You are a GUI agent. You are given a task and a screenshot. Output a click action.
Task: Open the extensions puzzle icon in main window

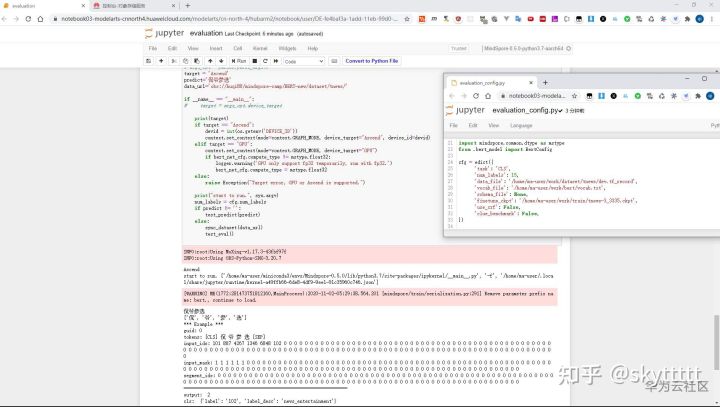687,19
